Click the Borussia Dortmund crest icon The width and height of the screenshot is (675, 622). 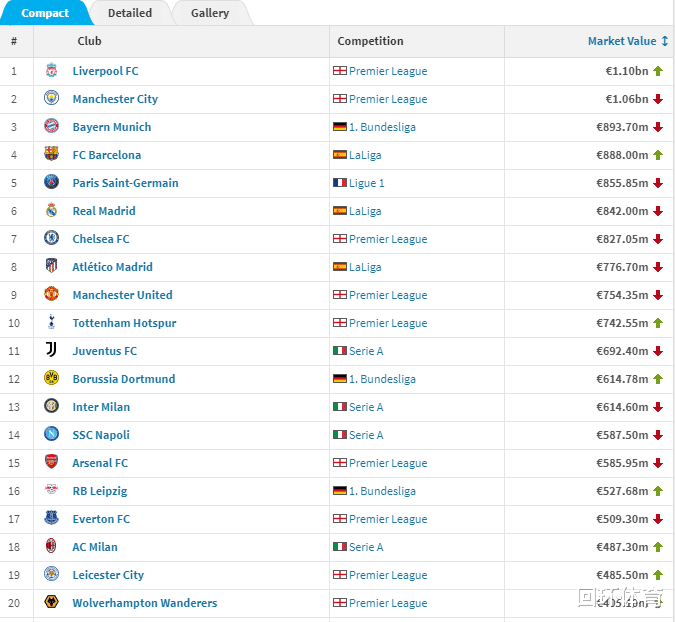pyautogui.click(x=51, y=379)
